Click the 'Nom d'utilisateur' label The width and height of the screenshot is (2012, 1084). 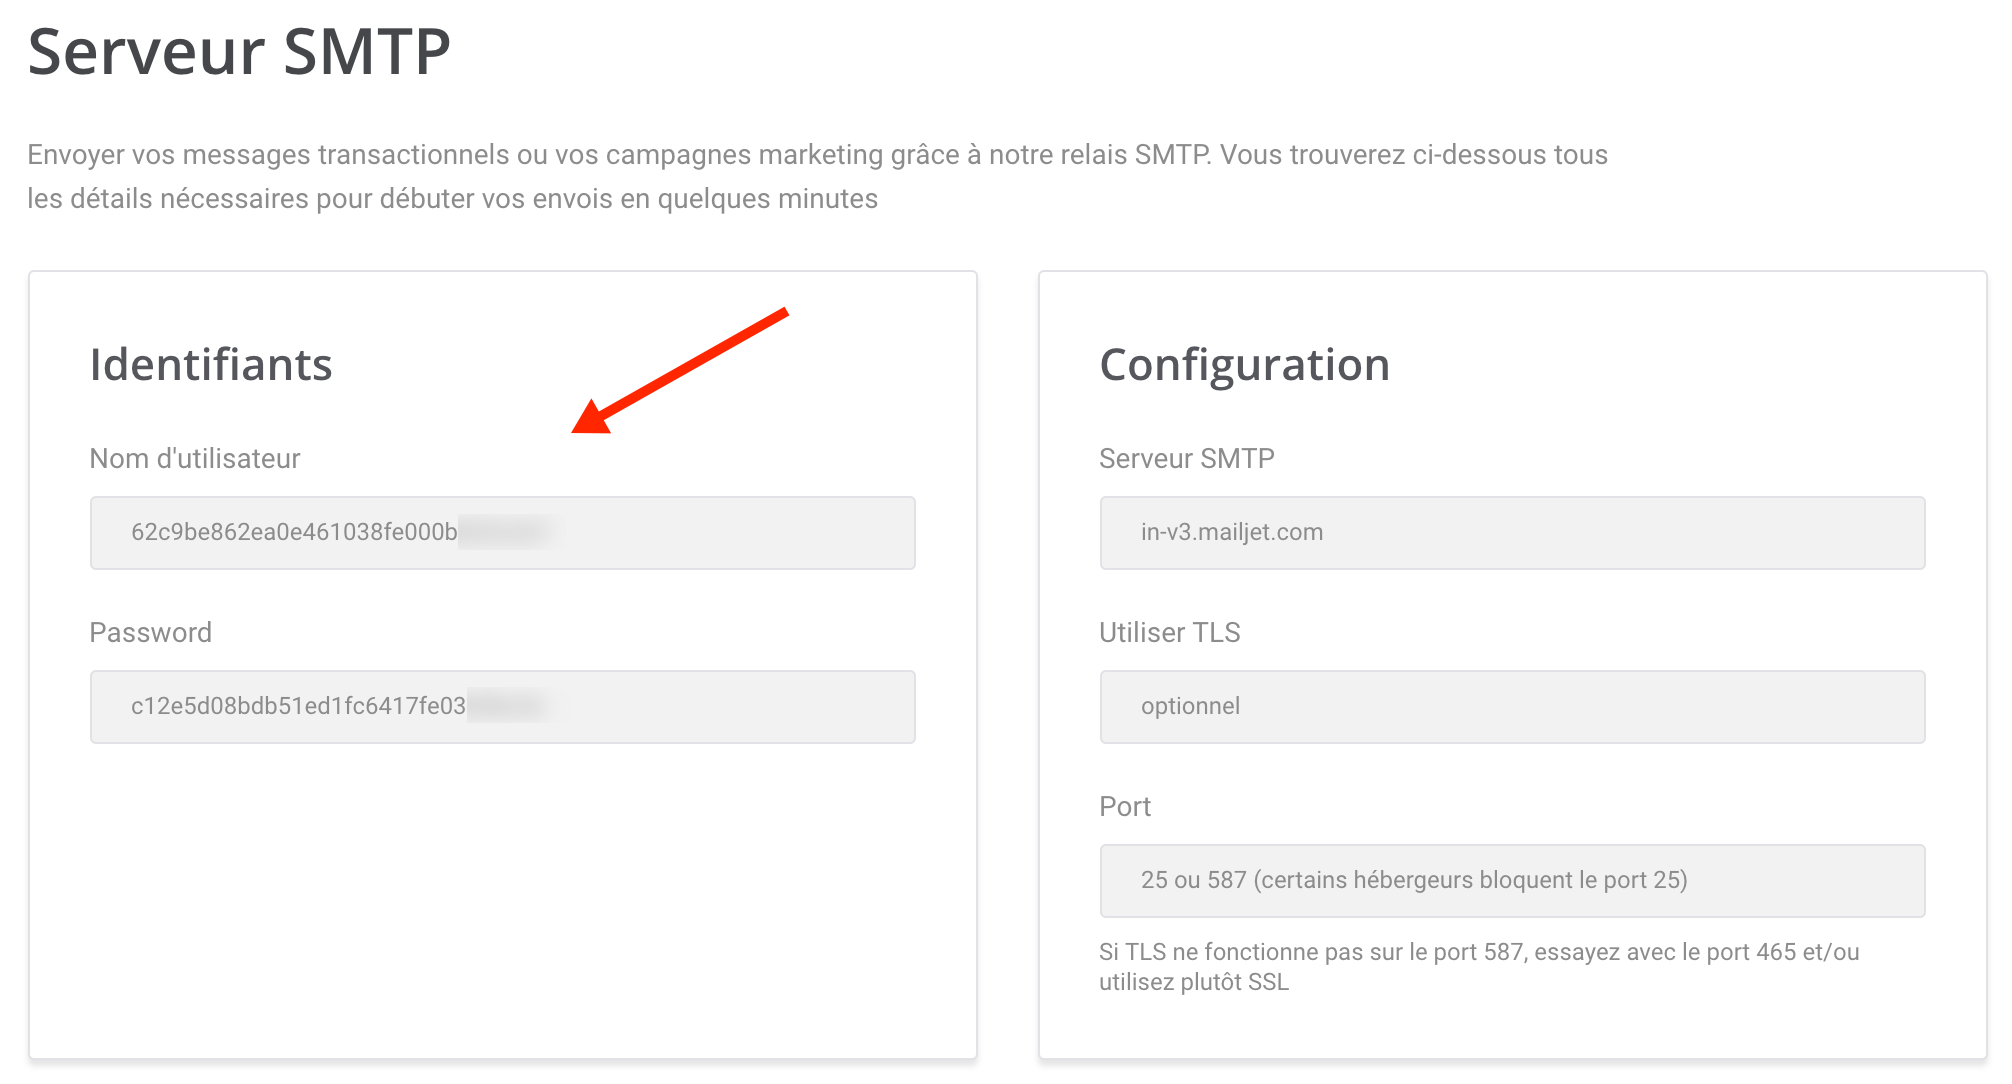(195, 458)
